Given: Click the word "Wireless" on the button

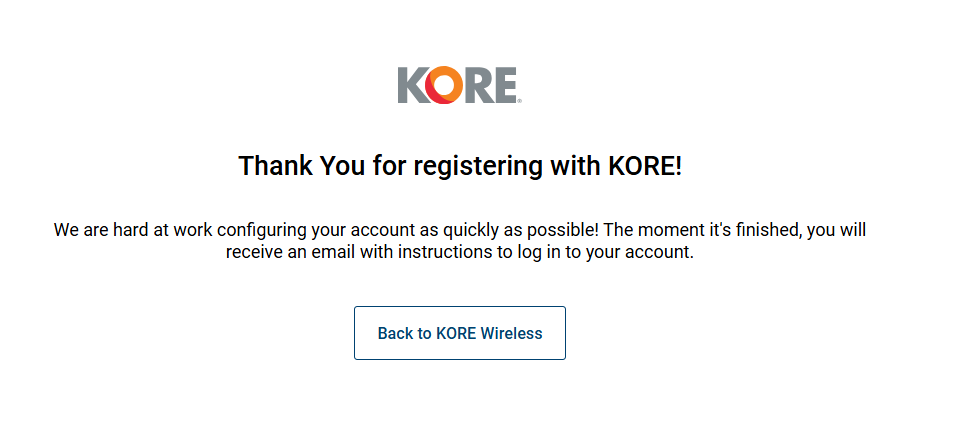Looking at the screenshot, I should pos(511,334).
